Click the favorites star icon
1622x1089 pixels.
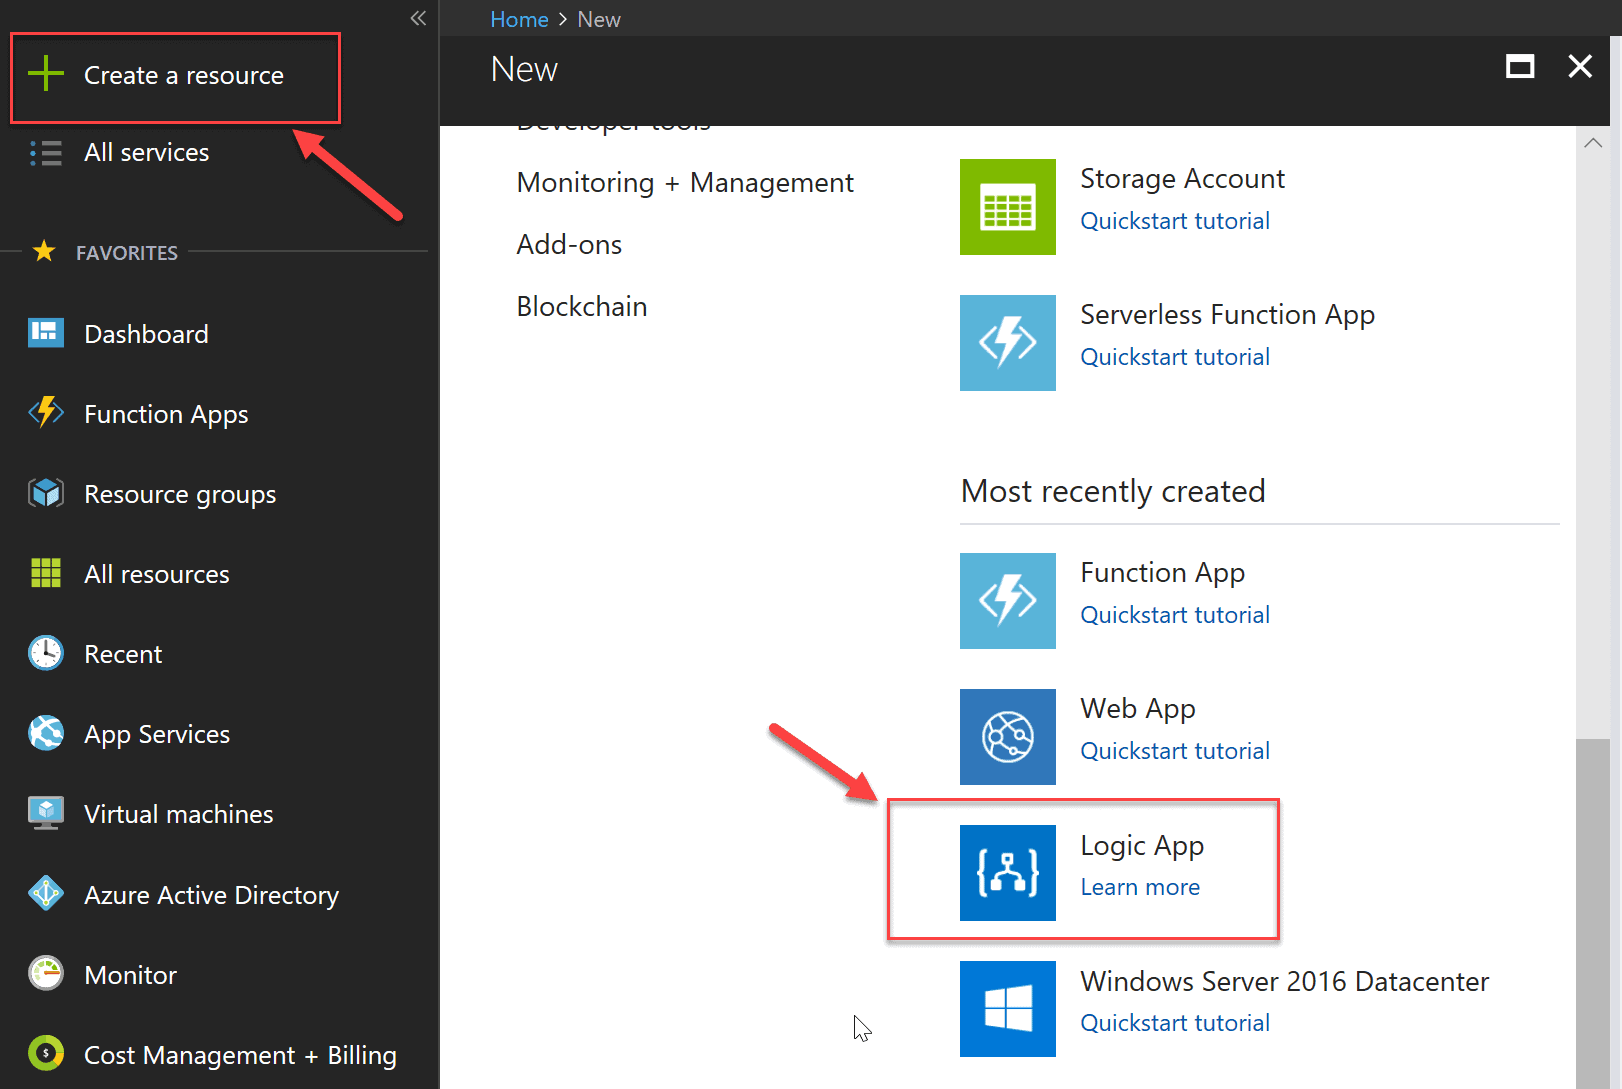[44, 251]
